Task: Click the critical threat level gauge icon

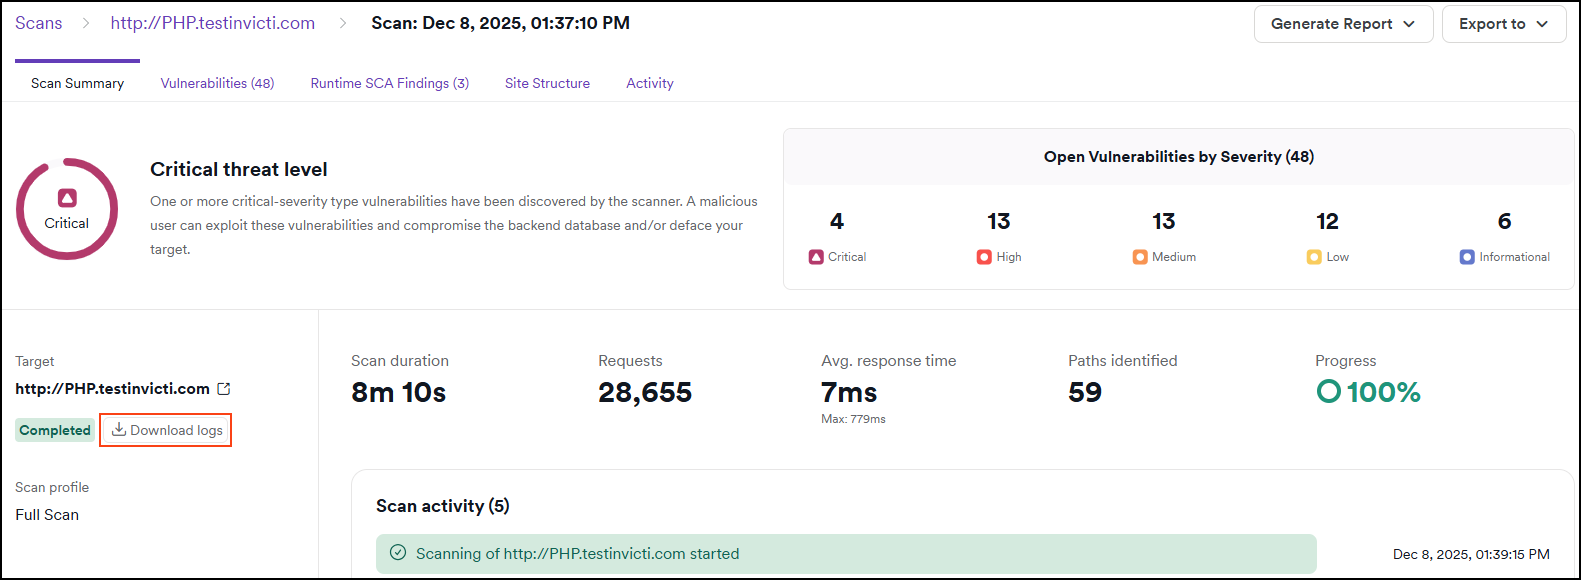Action: pyautogui.click(x=67, y=208)
